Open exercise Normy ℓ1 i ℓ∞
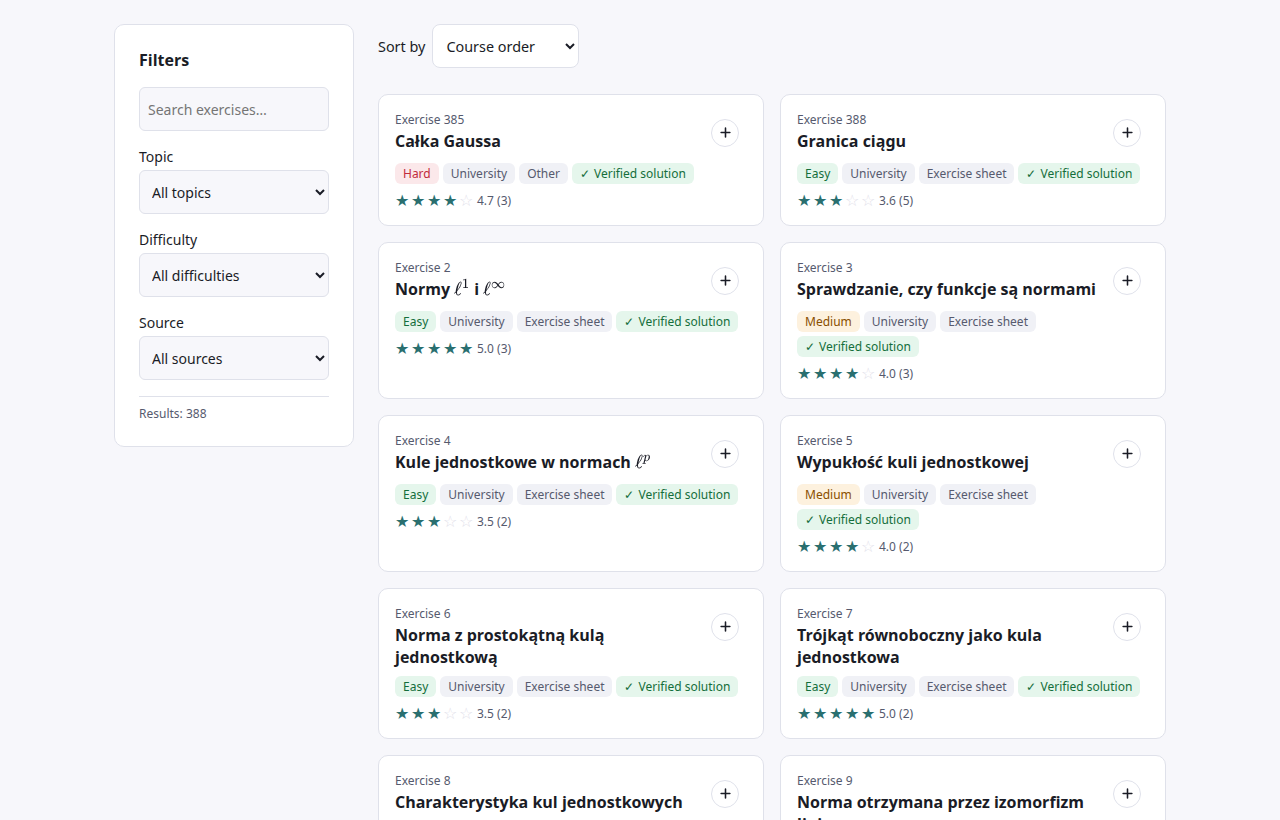Viewport: 1280px width, 820px height. 450,289
